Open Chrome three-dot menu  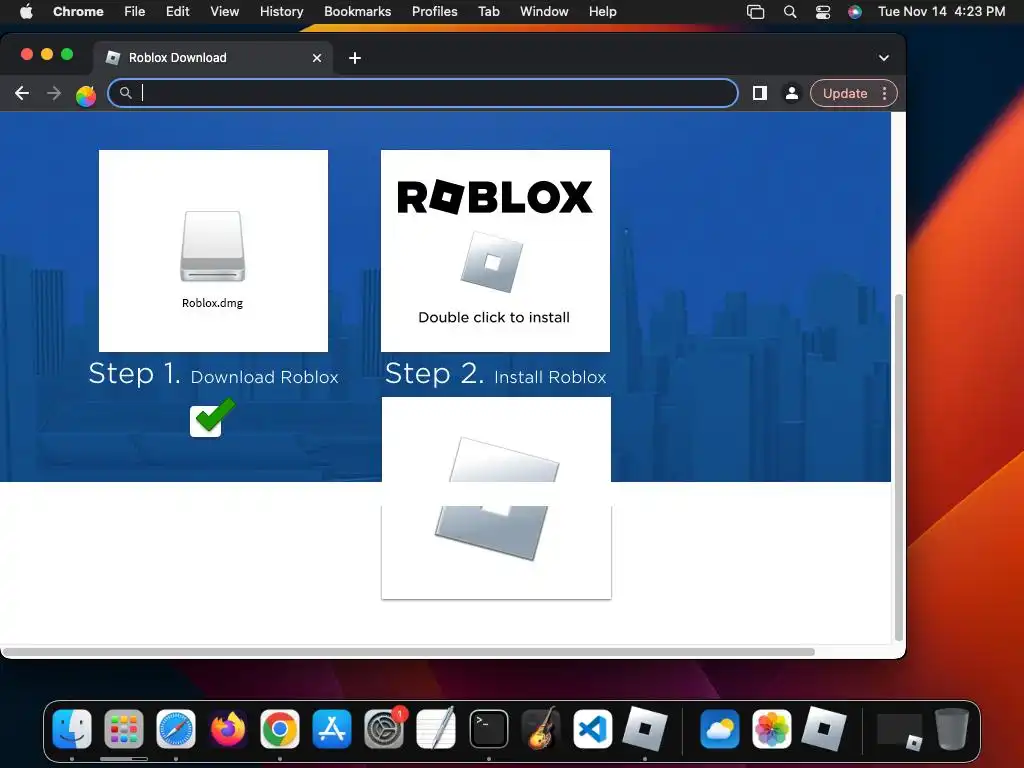(885, 93)
